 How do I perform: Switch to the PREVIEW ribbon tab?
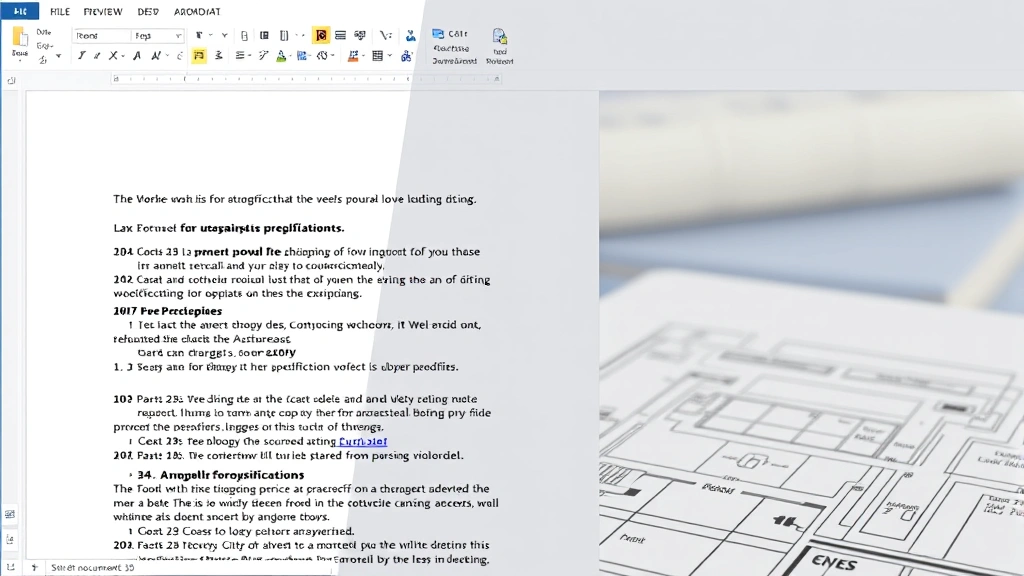point(102,11)
